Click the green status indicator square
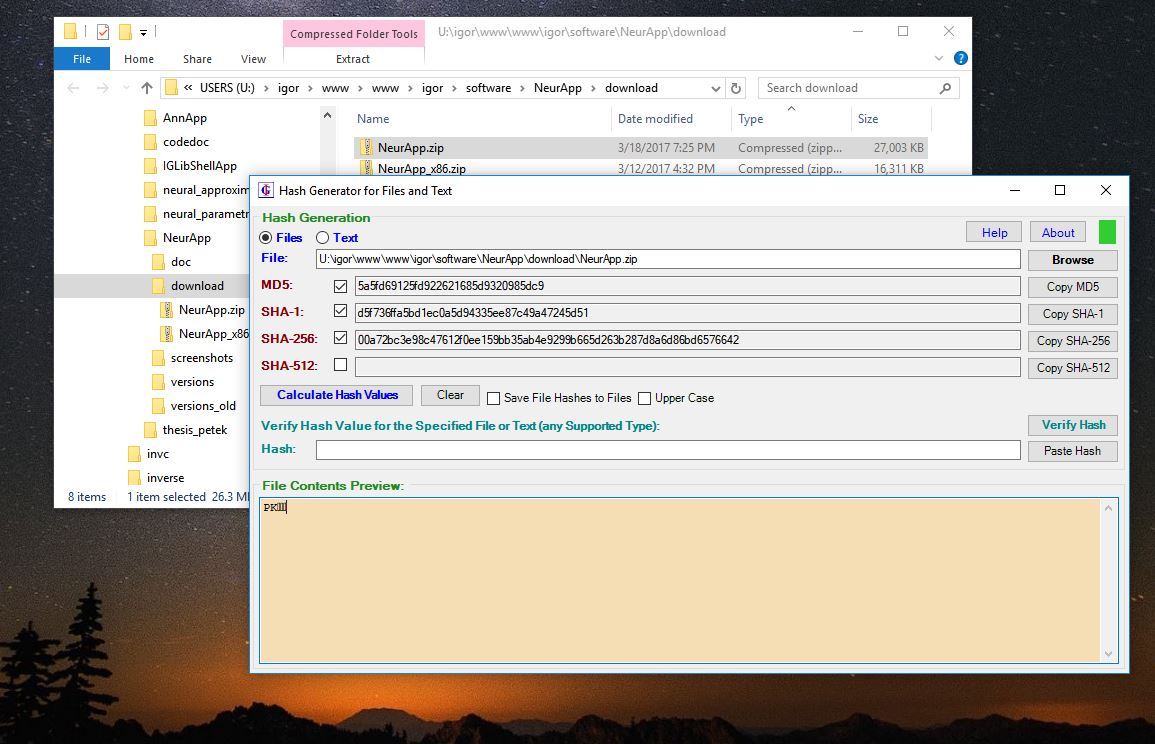Image resolution: width=1155 pixels, height=744 pixels. (1107, 232)
